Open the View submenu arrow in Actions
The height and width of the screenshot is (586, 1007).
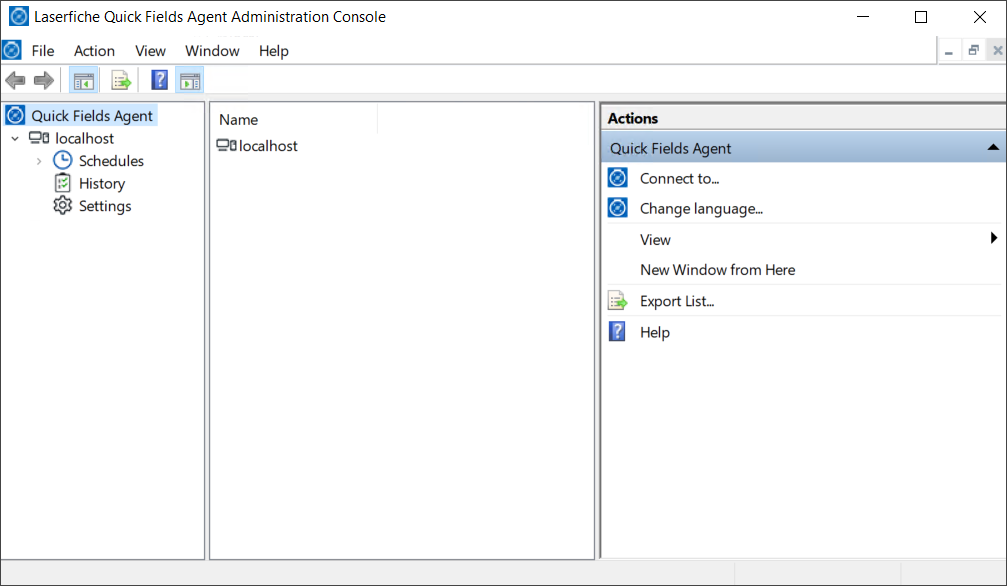pos(993,238)
